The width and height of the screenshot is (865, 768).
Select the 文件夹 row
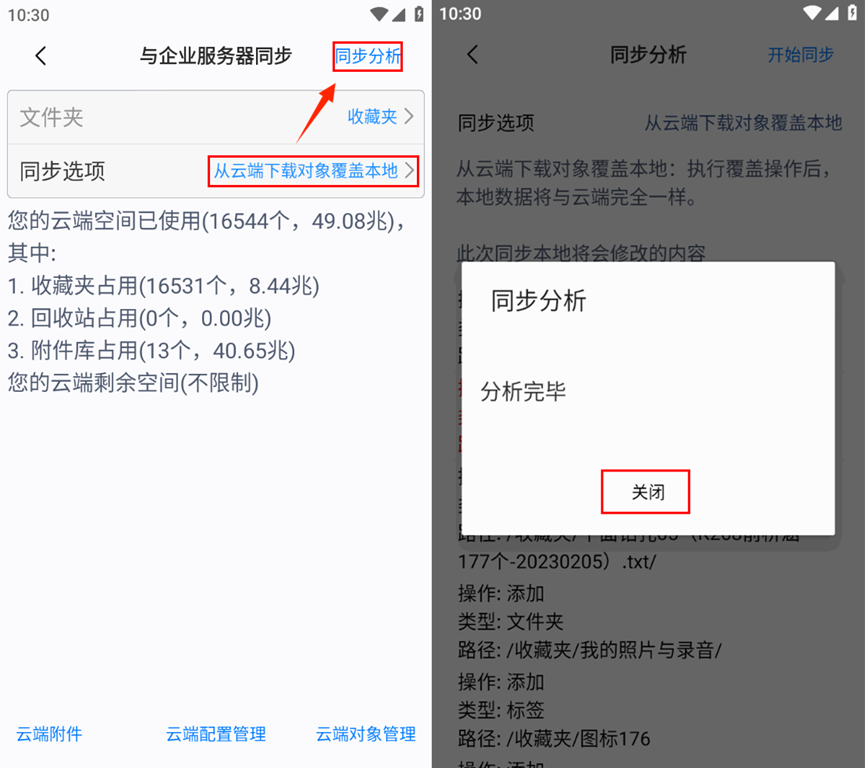coord(216,118)
